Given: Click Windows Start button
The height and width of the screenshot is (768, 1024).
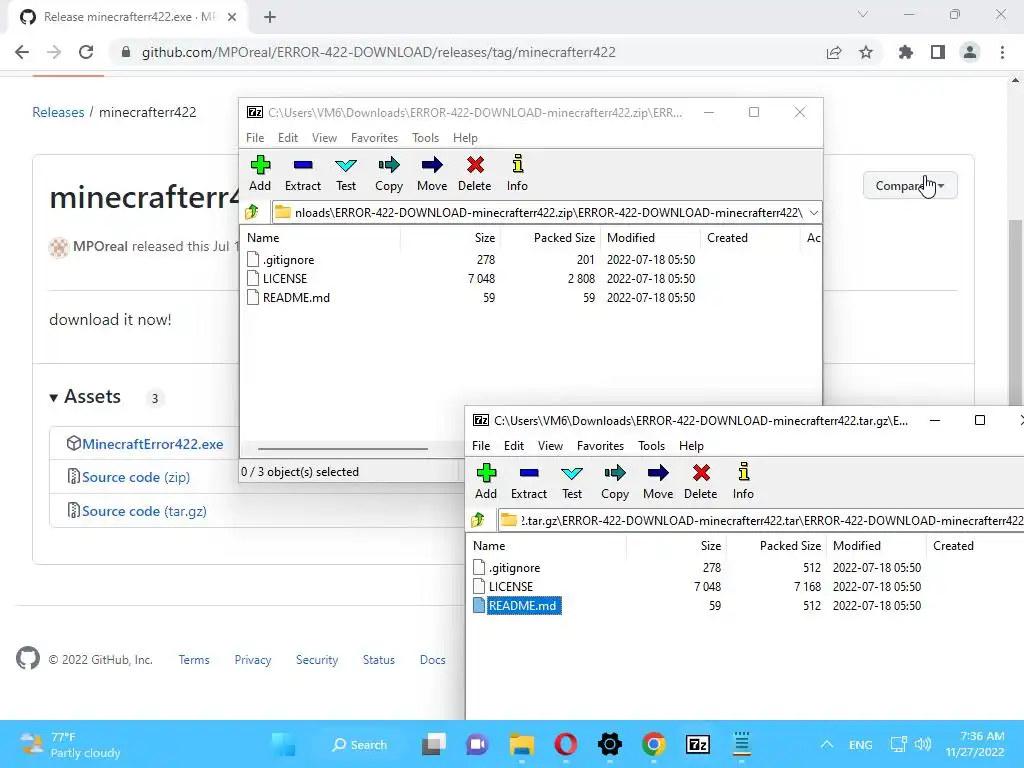Looking at the screenshot, I should coord(283,744).
